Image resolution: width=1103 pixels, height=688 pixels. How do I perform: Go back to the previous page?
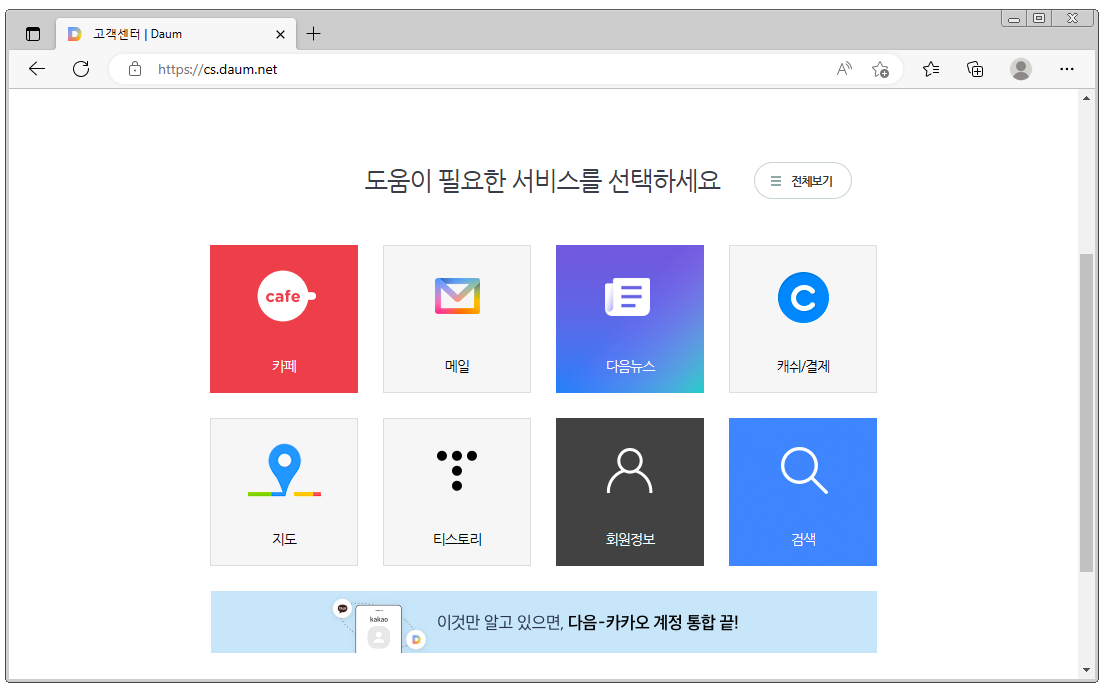[x=37, y=69]
